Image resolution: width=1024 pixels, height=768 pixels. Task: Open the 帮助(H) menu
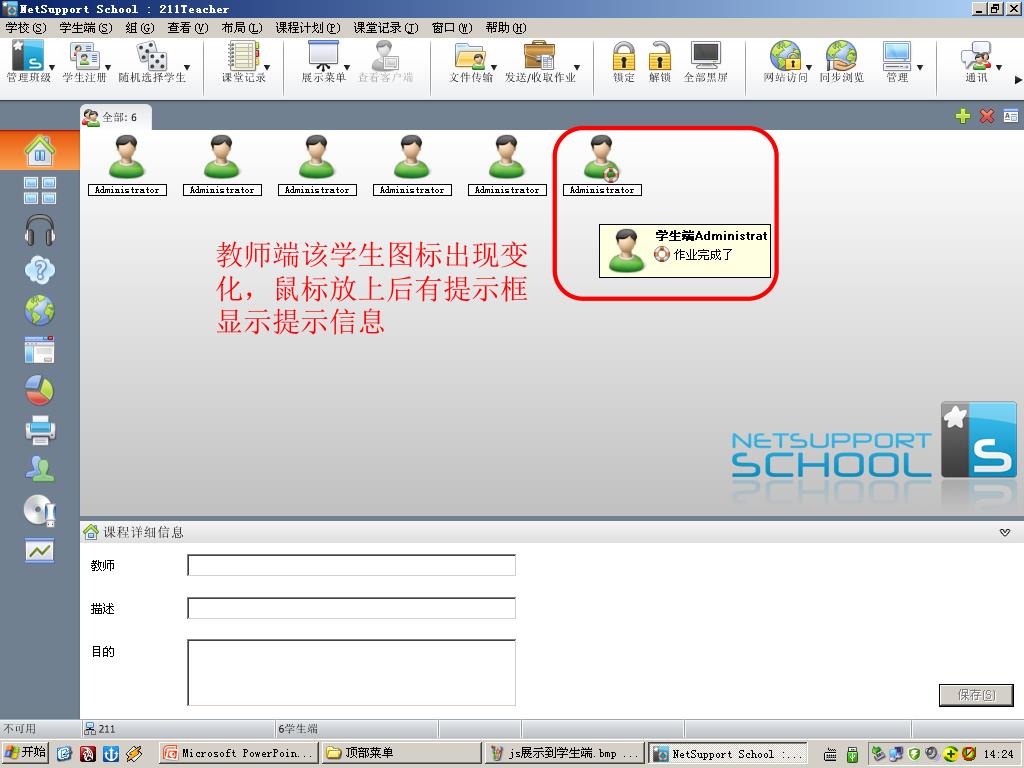coord(505,27)
